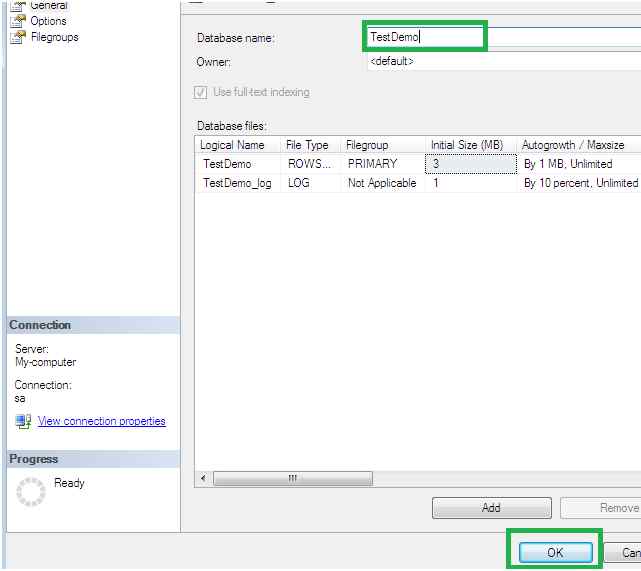Screen dimensions: 641x571
Task: Click the horizontal scrollbar left arrow
Action: (x=203, y=478)
